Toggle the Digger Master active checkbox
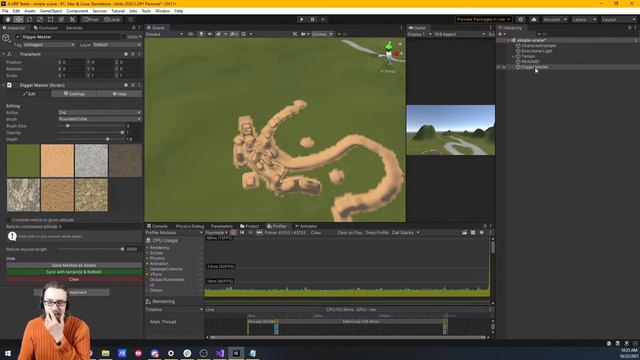Image resolution: width=640 pixels, height=360 pixels. [18, 37]
